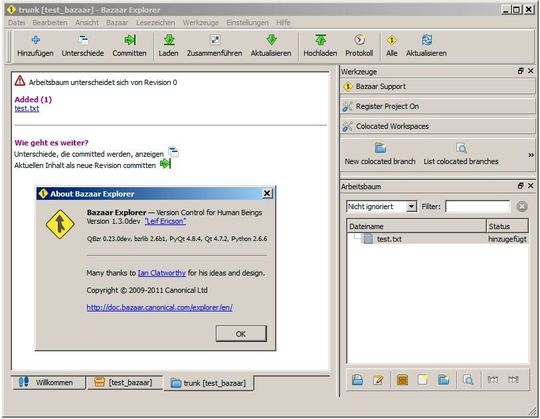Screen dimensions: 540x419
Task: Float the Werkzeuge panel
Action: pyautogui.click(x=520, y=71)
